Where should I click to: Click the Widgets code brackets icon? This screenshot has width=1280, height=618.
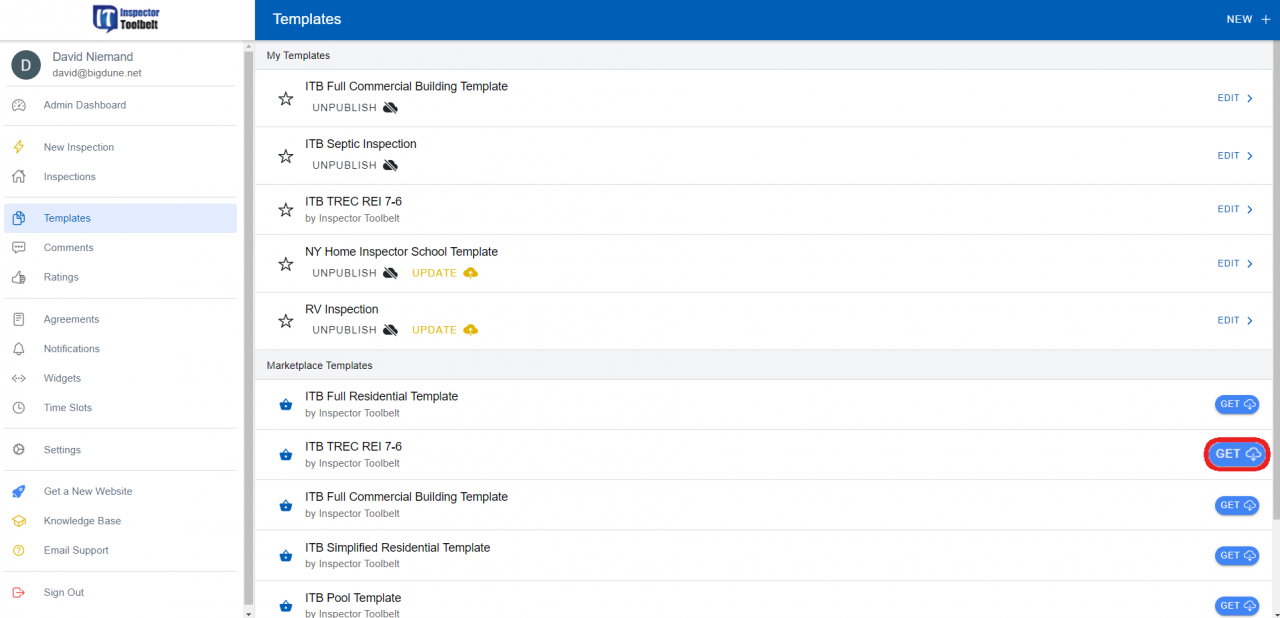(x=20, y=378)
